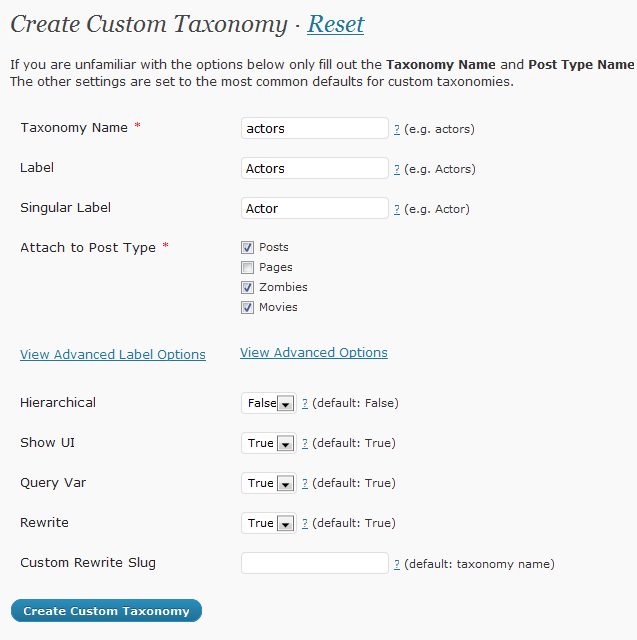Screen dimensions: 637x640
Task: Toggle the Movies post type checkbox
Action: coord(247,307)
